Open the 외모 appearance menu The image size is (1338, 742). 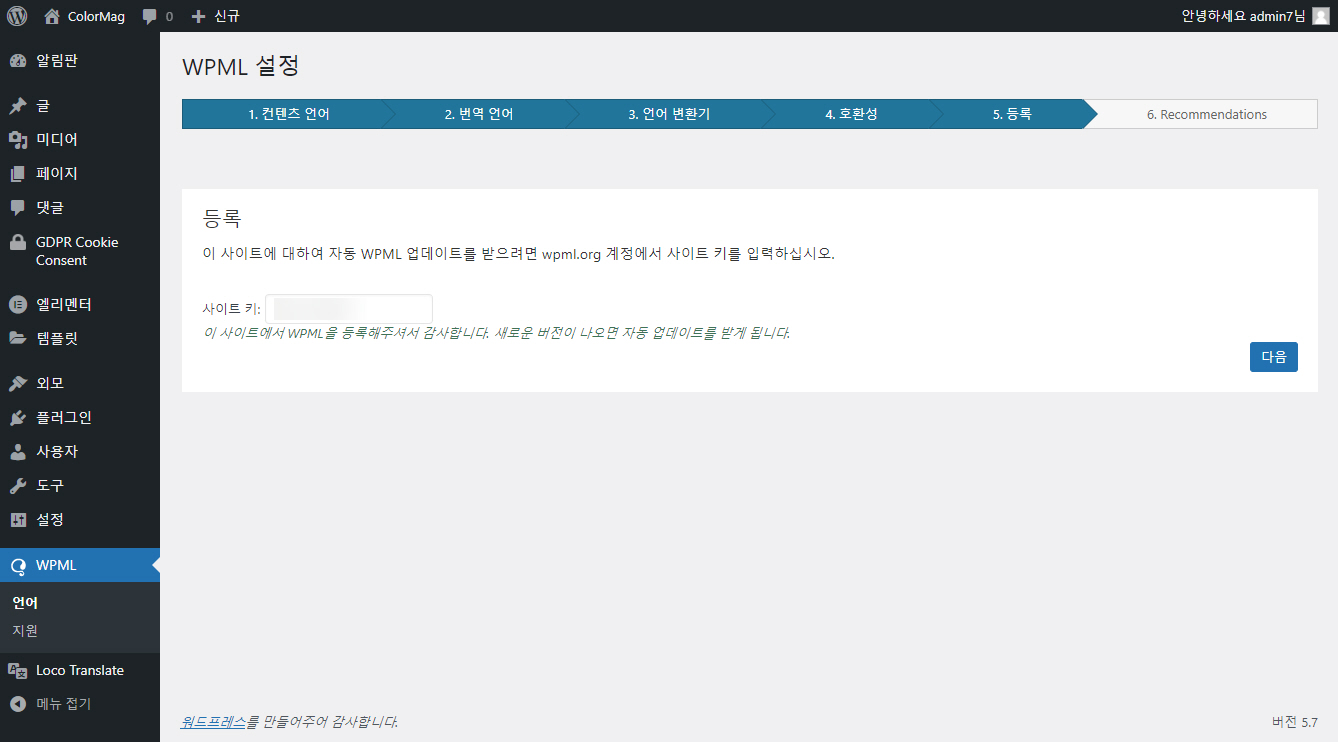tap(80, 383)
